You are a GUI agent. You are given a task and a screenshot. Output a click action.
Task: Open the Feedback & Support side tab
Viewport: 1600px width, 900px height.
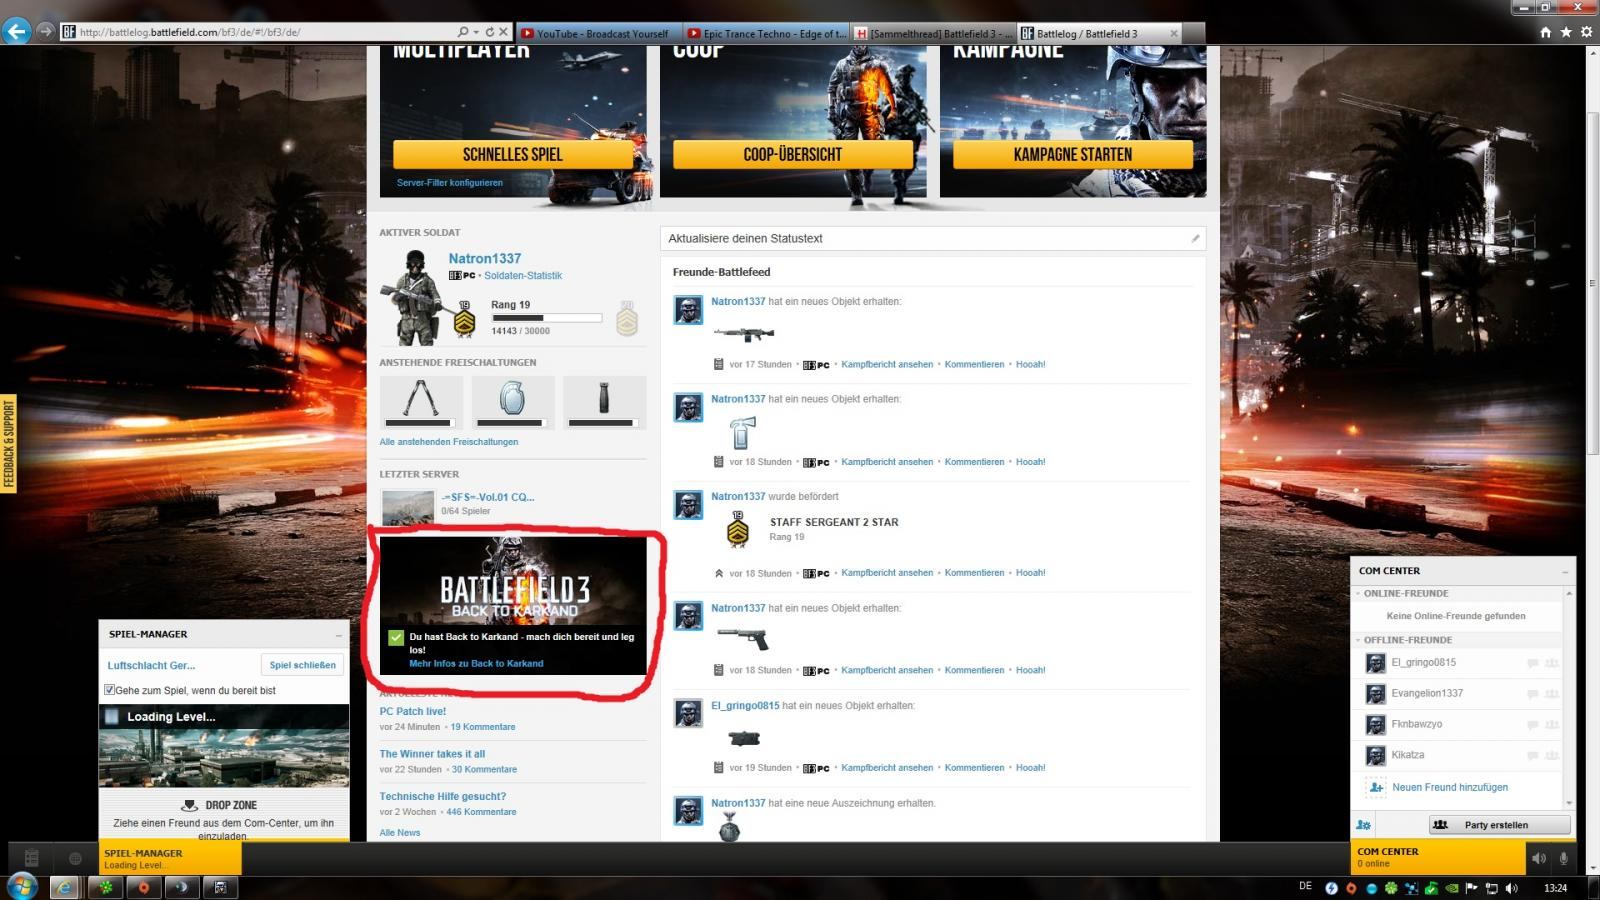tap(9, 444)
